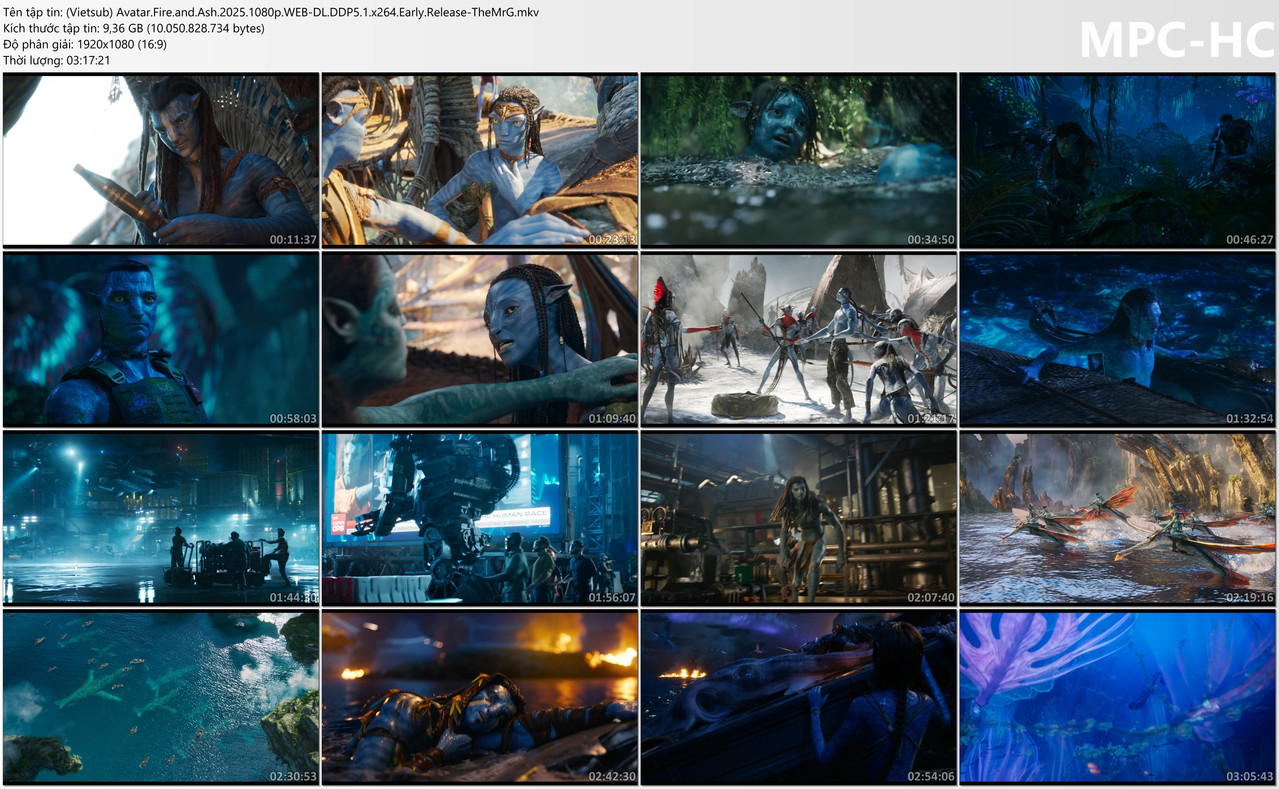Open the aerial ocean thumbnail at 02:30:53
This screenshot has width=1279, height=789.
click(161, 697)
